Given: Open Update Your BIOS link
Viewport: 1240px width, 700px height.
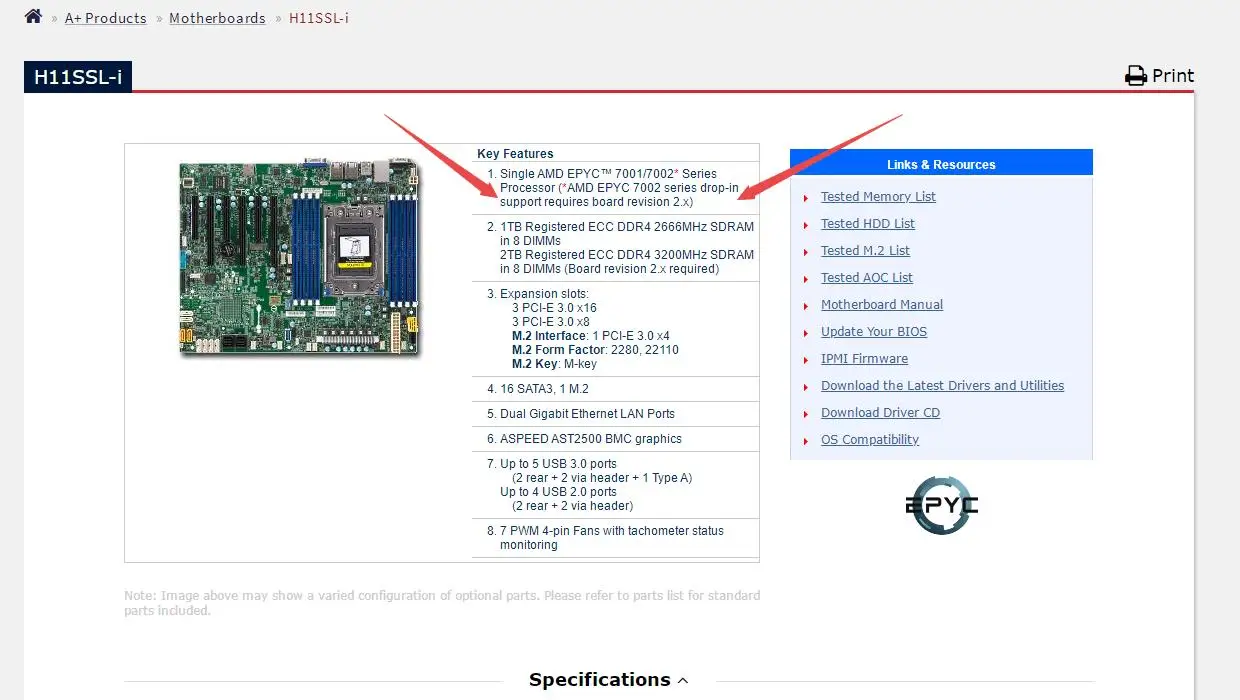Looking at the screenshot, I should click(873, 332).
